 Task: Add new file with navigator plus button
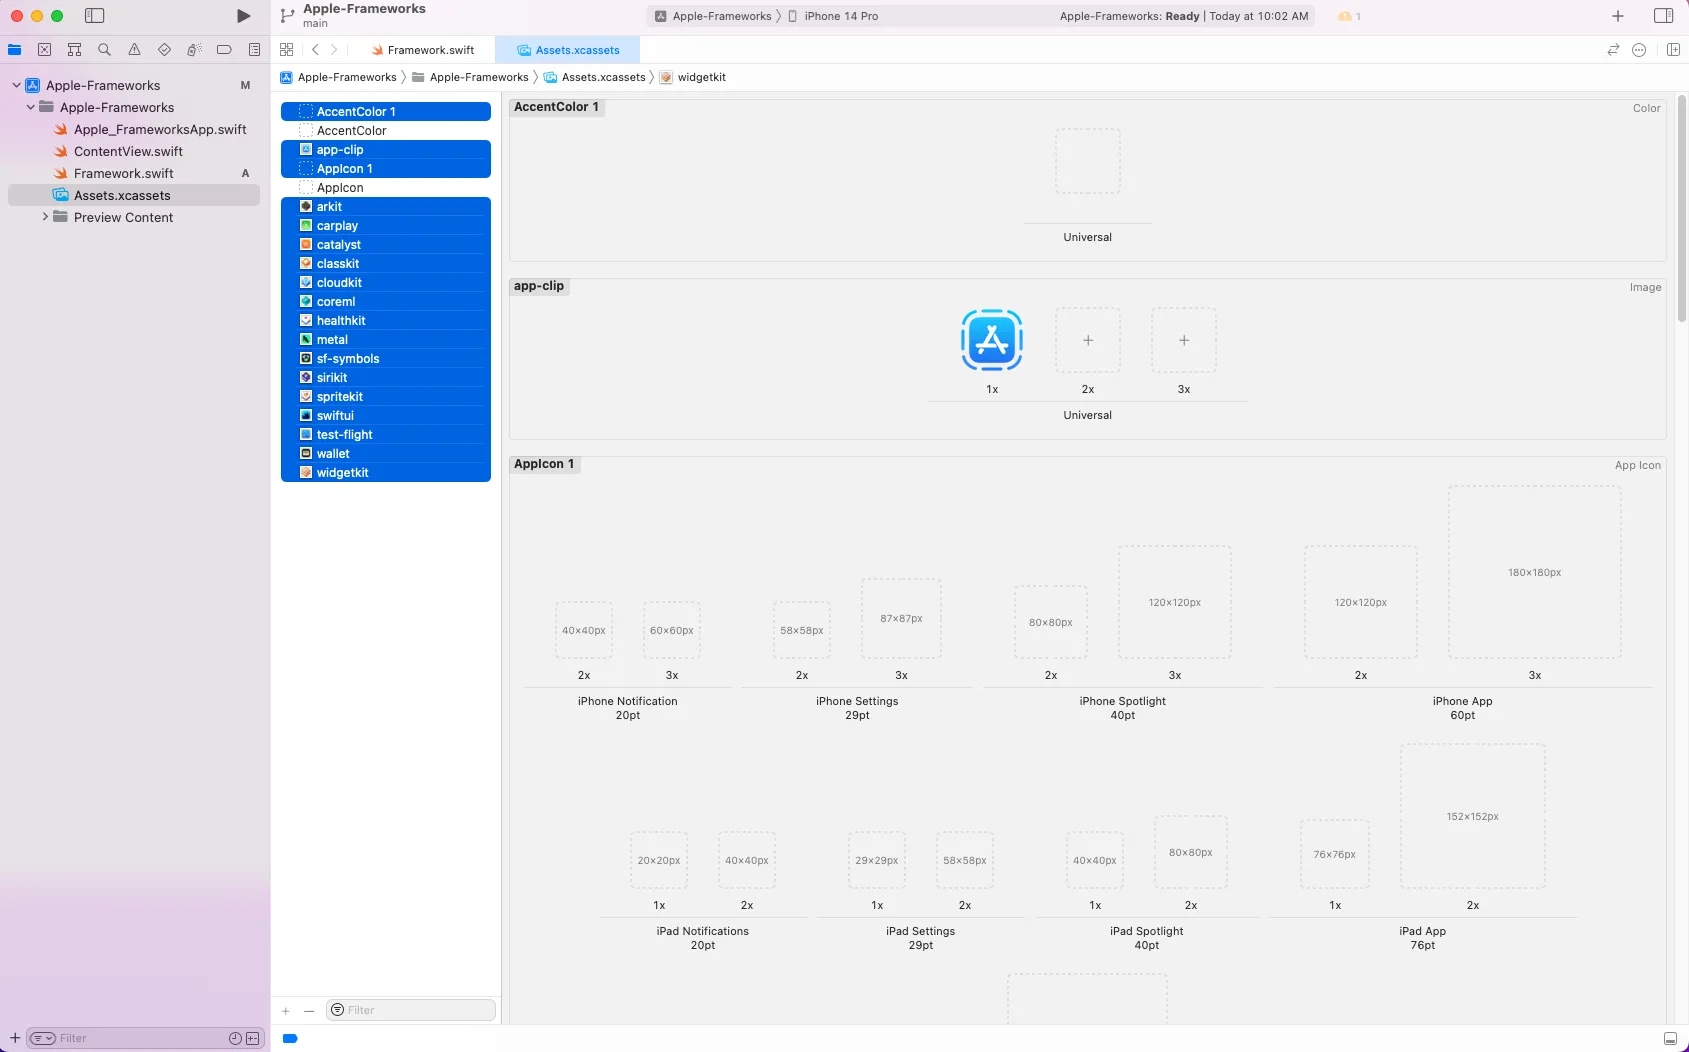pos(15,1038)
